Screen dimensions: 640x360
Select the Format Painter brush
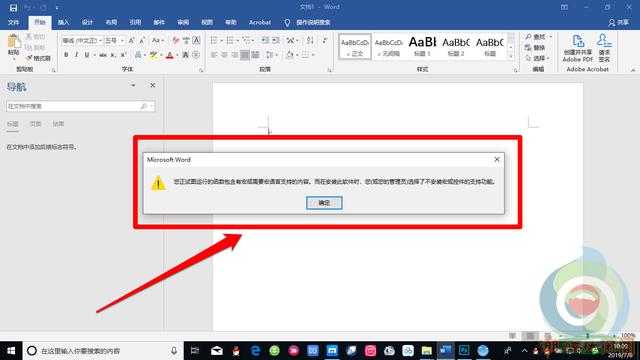[x=29, y=58]
